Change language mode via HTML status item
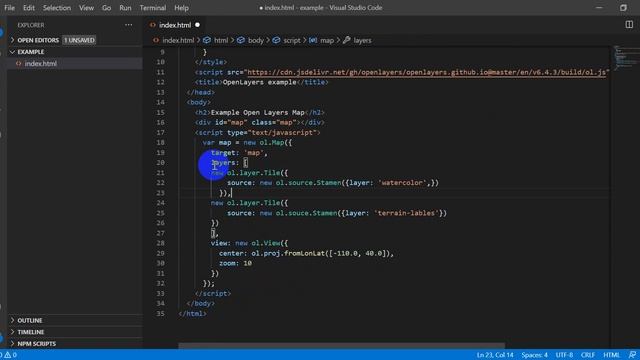 coord(611,355)
